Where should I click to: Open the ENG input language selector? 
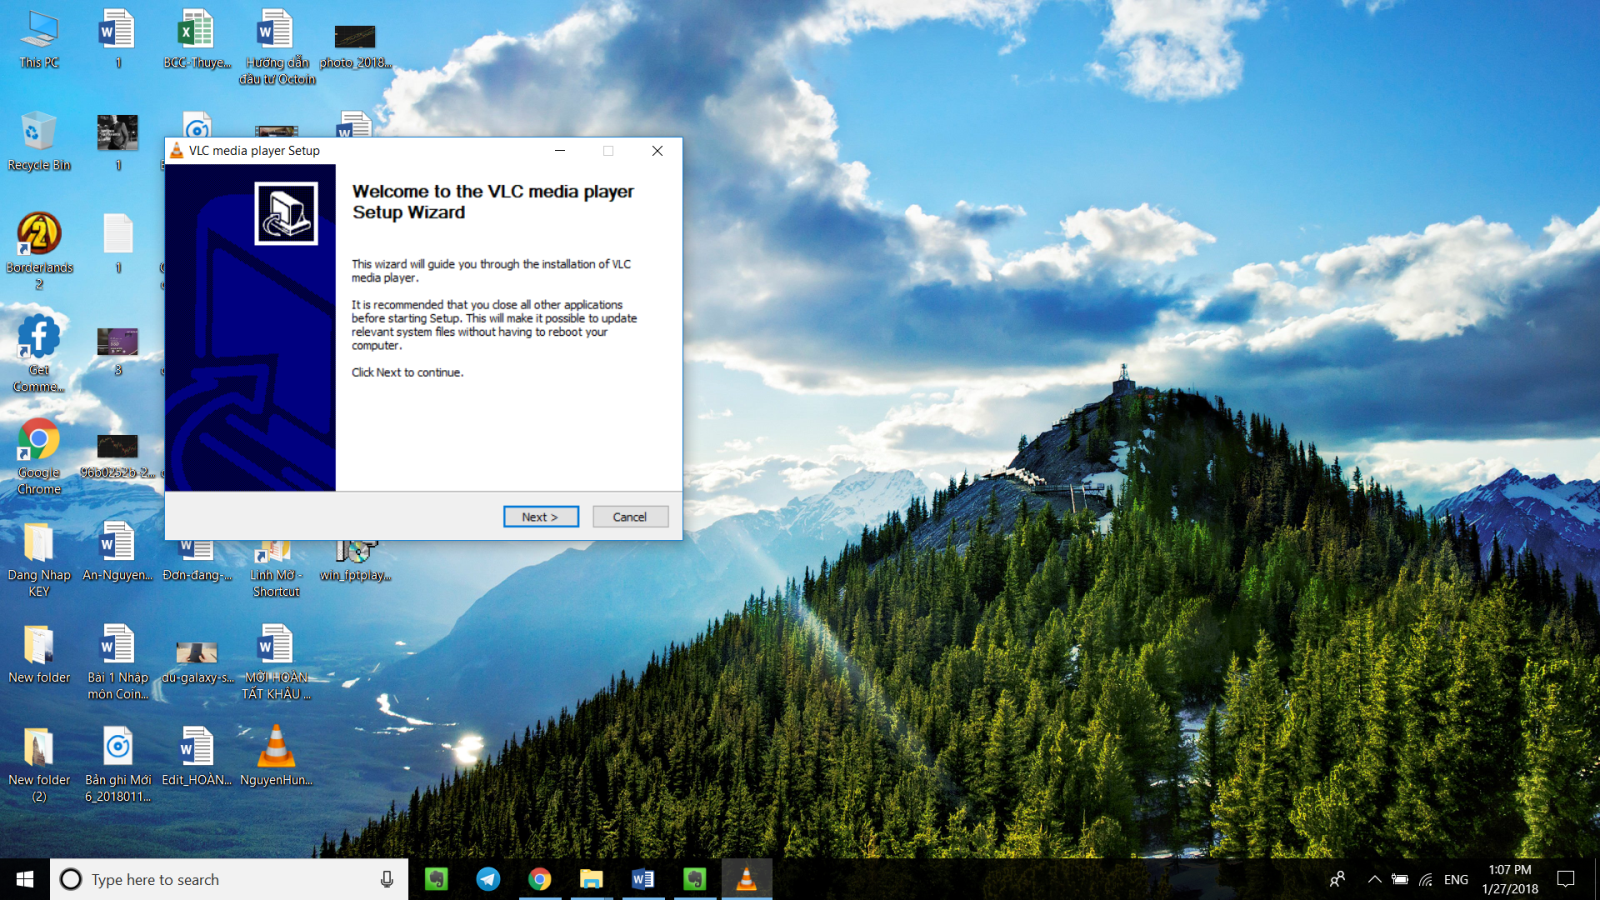pos(1456,880)
